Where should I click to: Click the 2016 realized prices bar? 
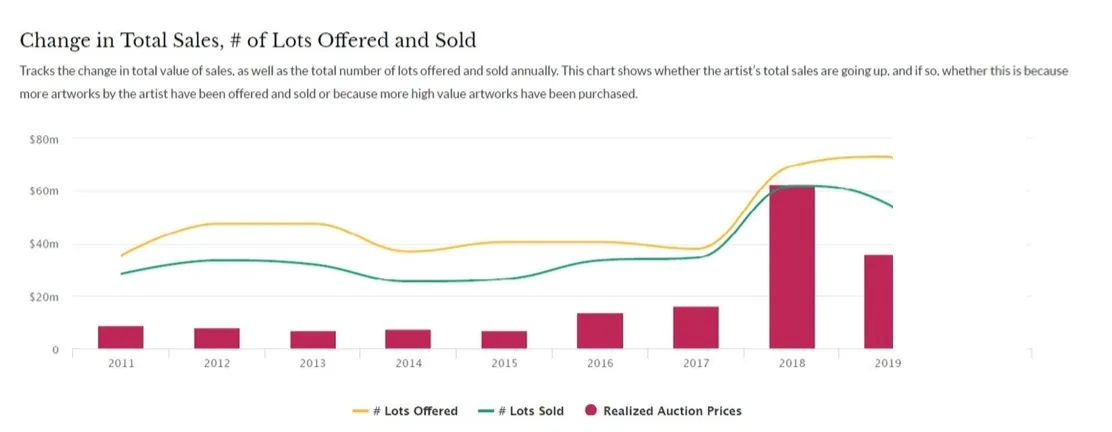point(600,331)
